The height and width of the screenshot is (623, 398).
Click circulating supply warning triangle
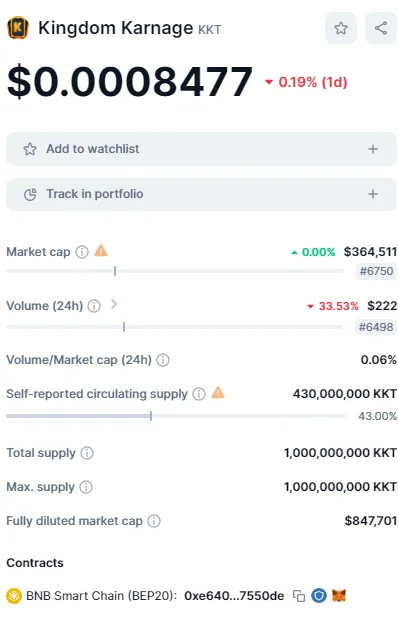(x=218, y=393)
